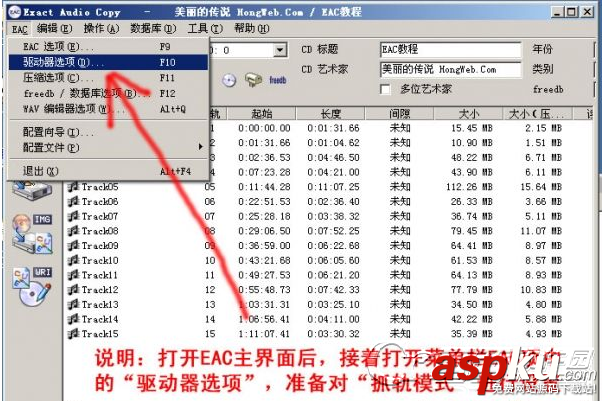Select 压缩选项 F11 menu entry

pyautogui.click(x=108, y=78)
